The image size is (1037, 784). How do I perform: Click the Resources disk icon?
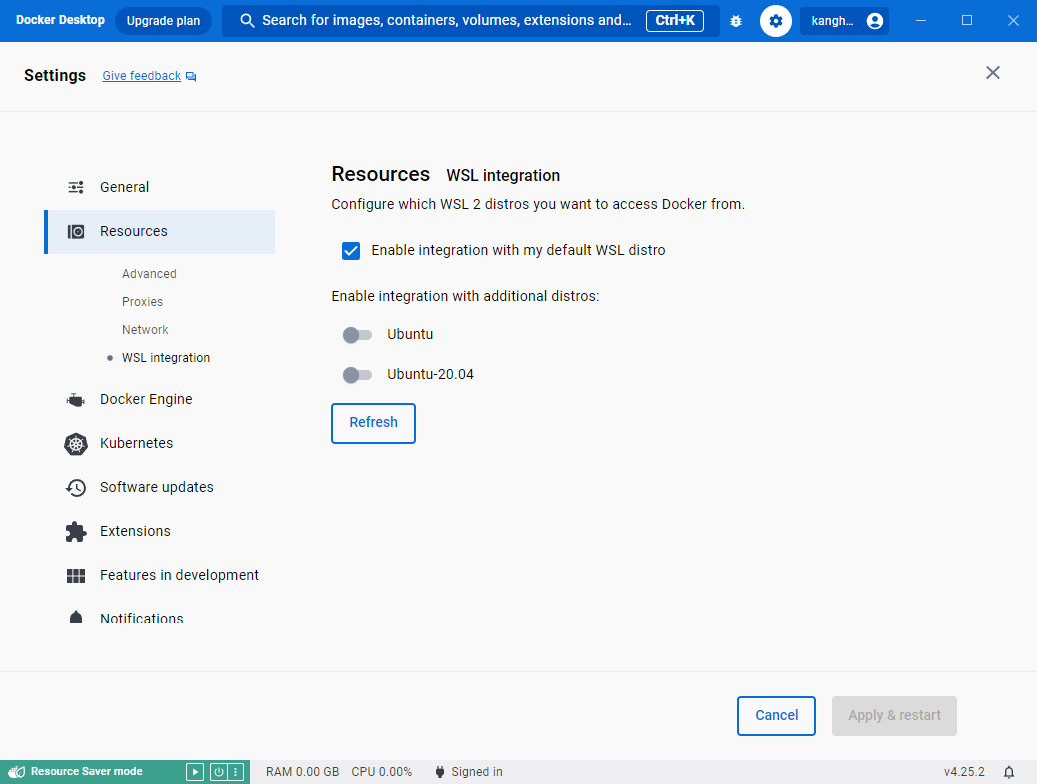(76, 232)
